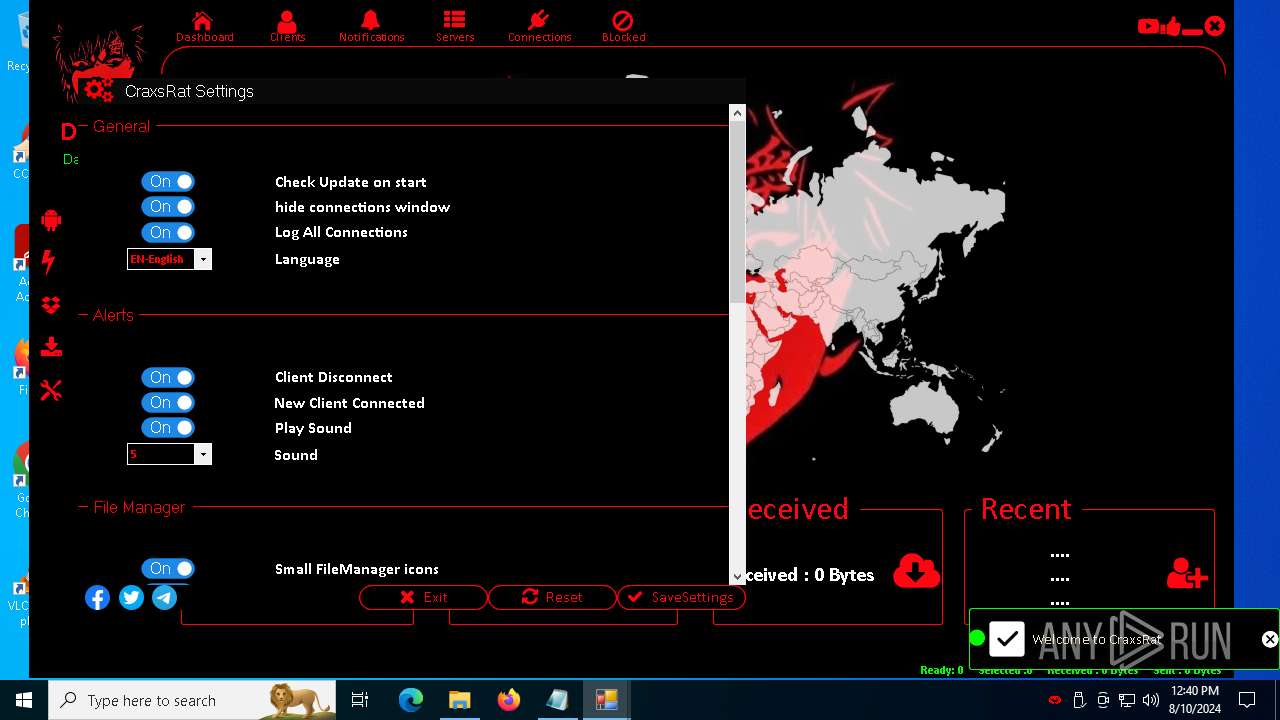
Task: Open the Clients person icon
Action: click(287, 21)
